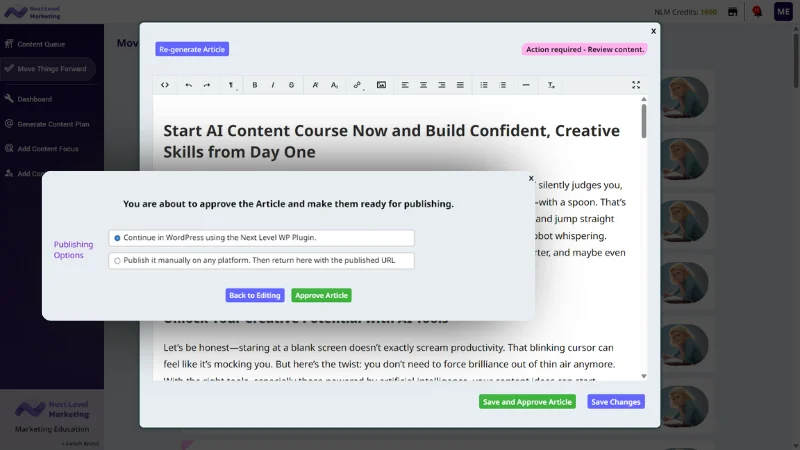Open the notifications bell
Image resolution: width=800 pixels, height=450 pixels.
757,12
